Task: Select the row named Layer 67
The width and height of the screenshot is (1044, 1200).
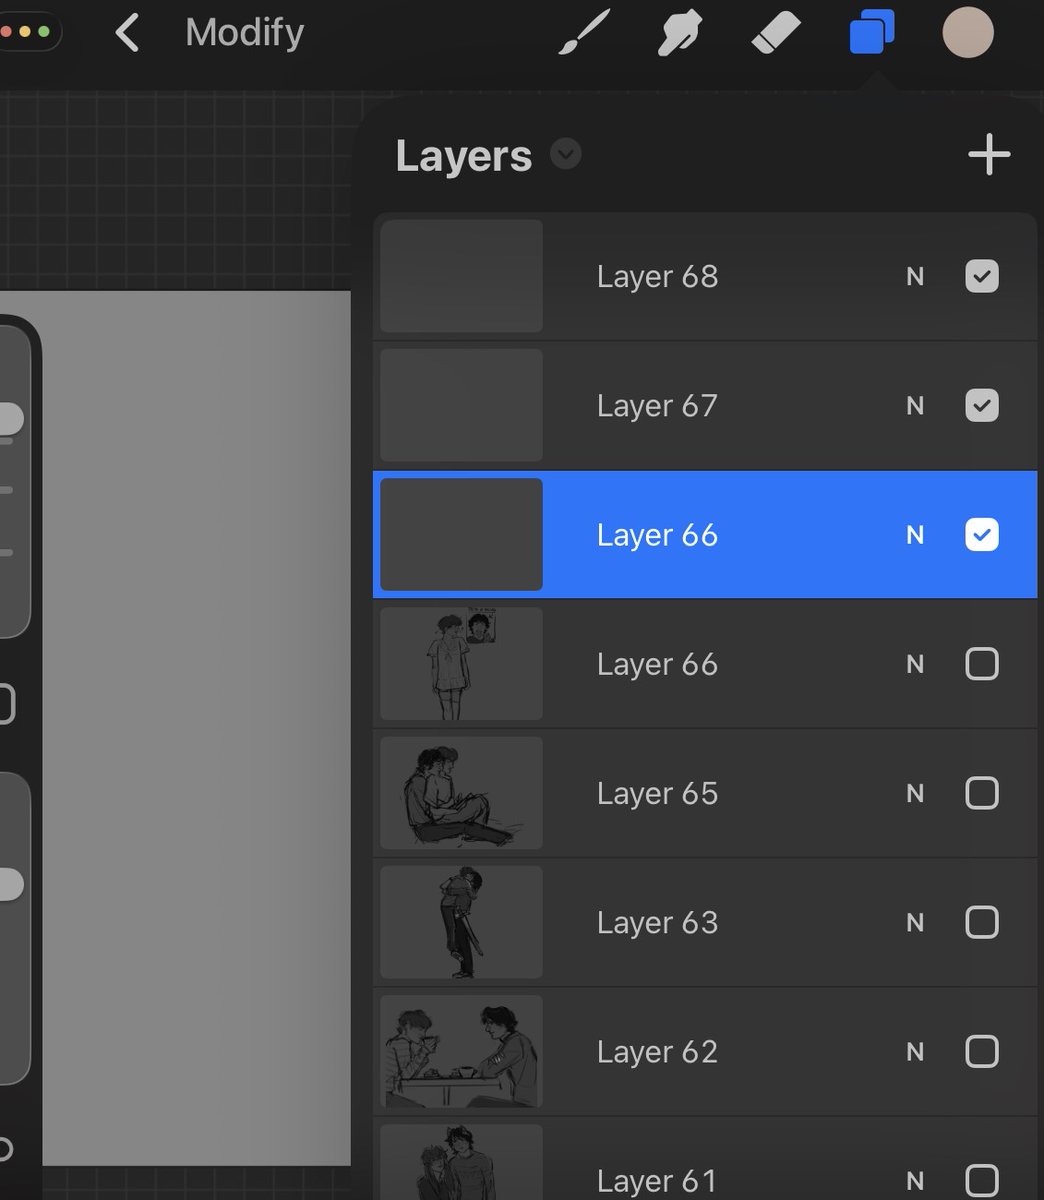Action: (705, 405)
